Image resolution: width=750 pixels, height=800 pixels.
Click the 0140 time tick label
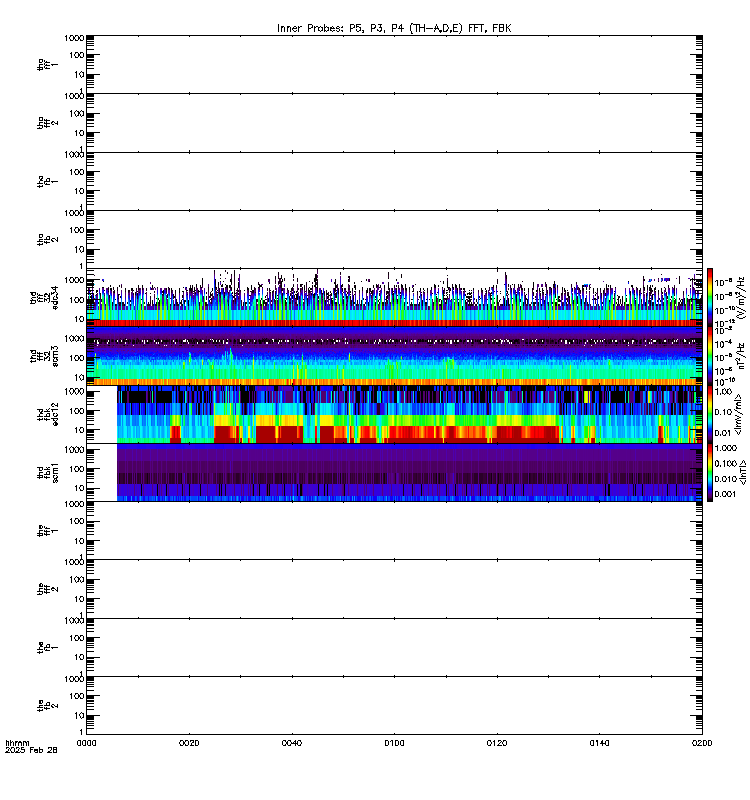pos(599,743)
